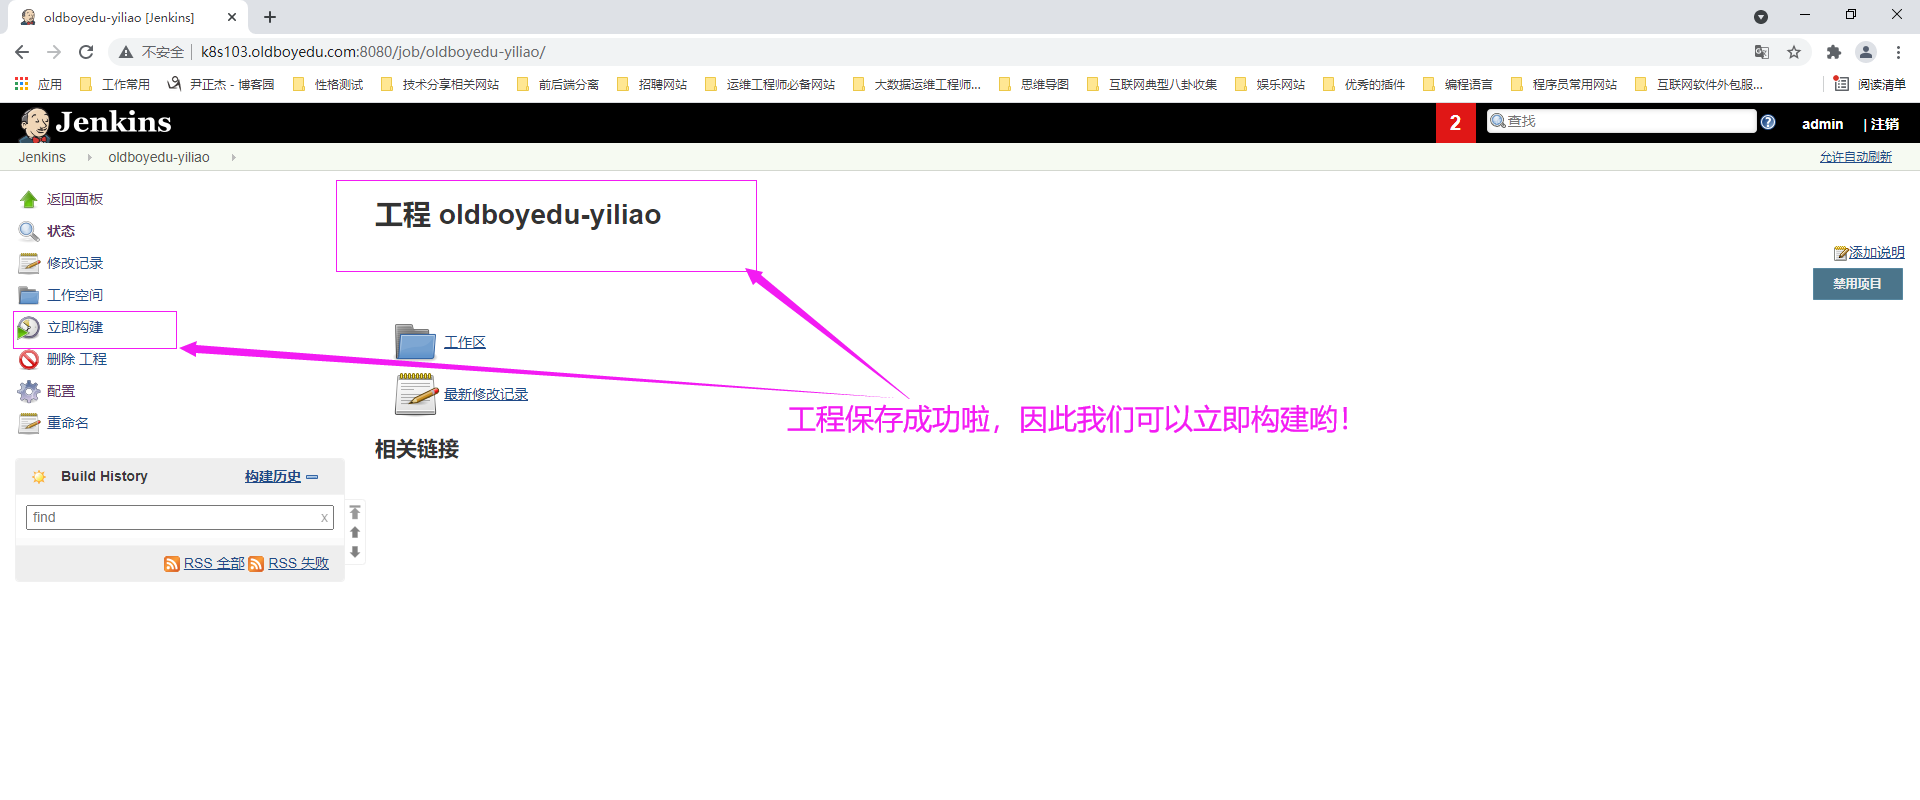Screen dimensions: 1920x800
Task: Click the RSS 全部 feed icon
Action: (x=172, y=564)
